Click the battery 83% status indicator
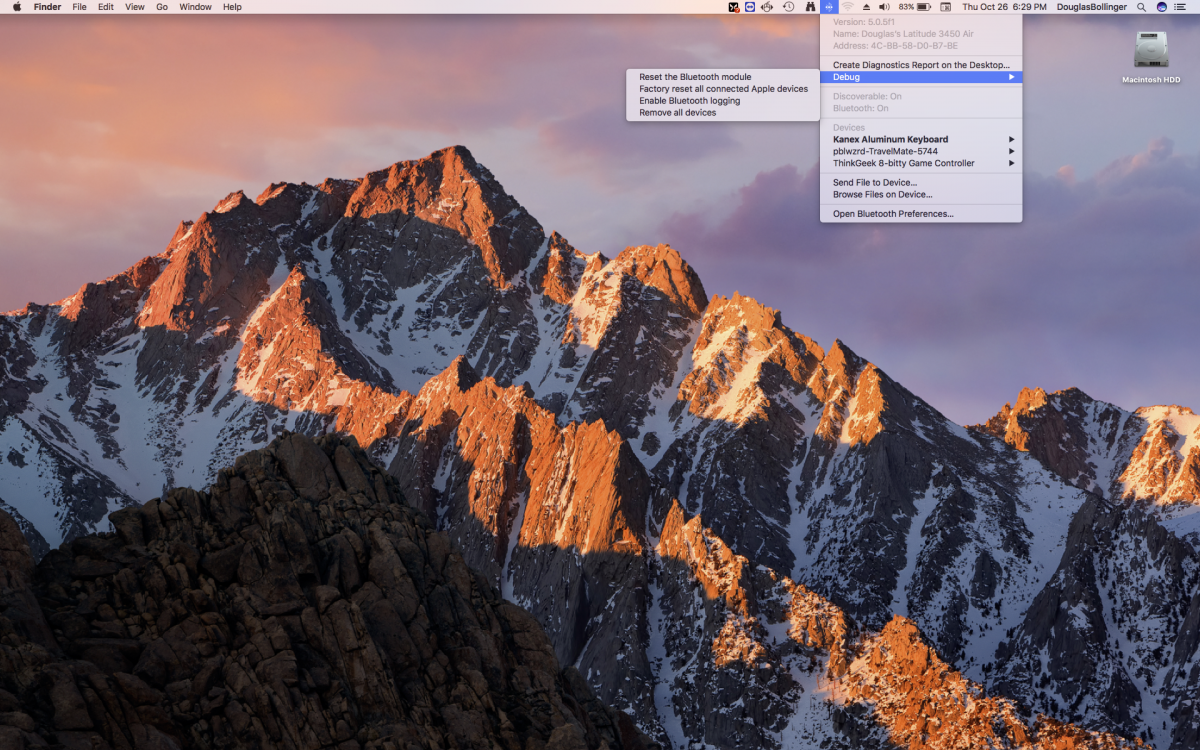The height and width of the screenshot is (750, 1200). (x=915, y=7)
